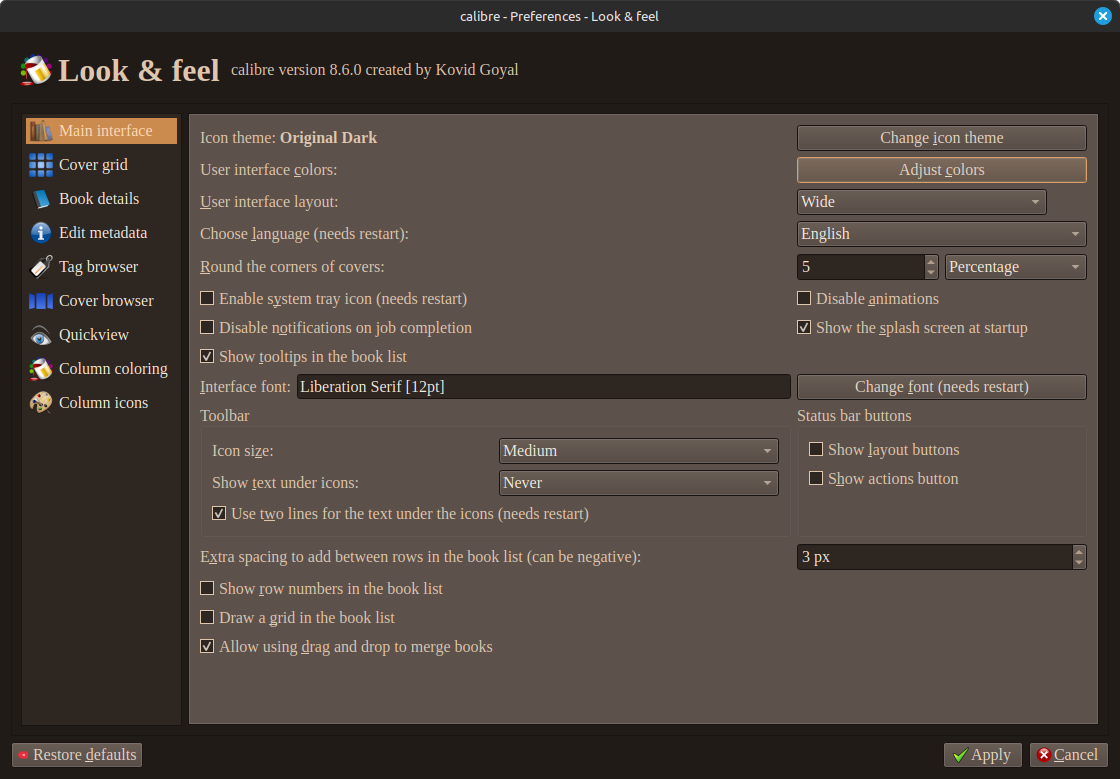Click the green checkmark on Apply
1120x779 pixels.
click(961, 755)
